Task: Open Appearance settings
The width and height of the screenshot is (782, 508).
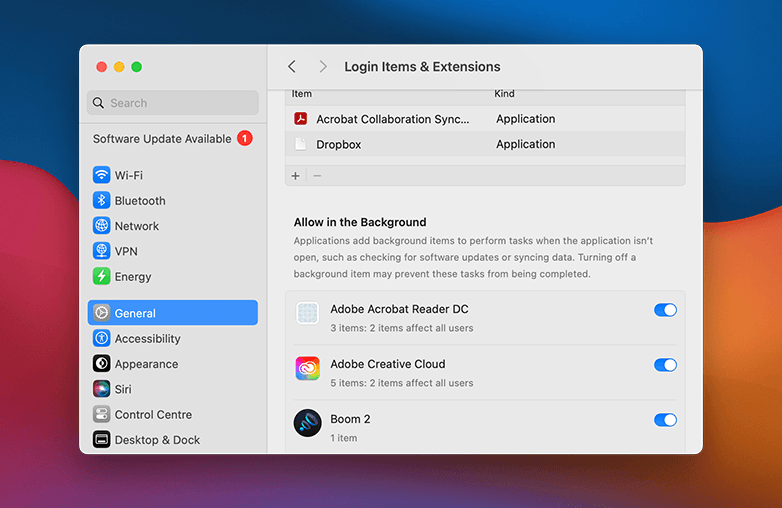Action: [173, 363]
